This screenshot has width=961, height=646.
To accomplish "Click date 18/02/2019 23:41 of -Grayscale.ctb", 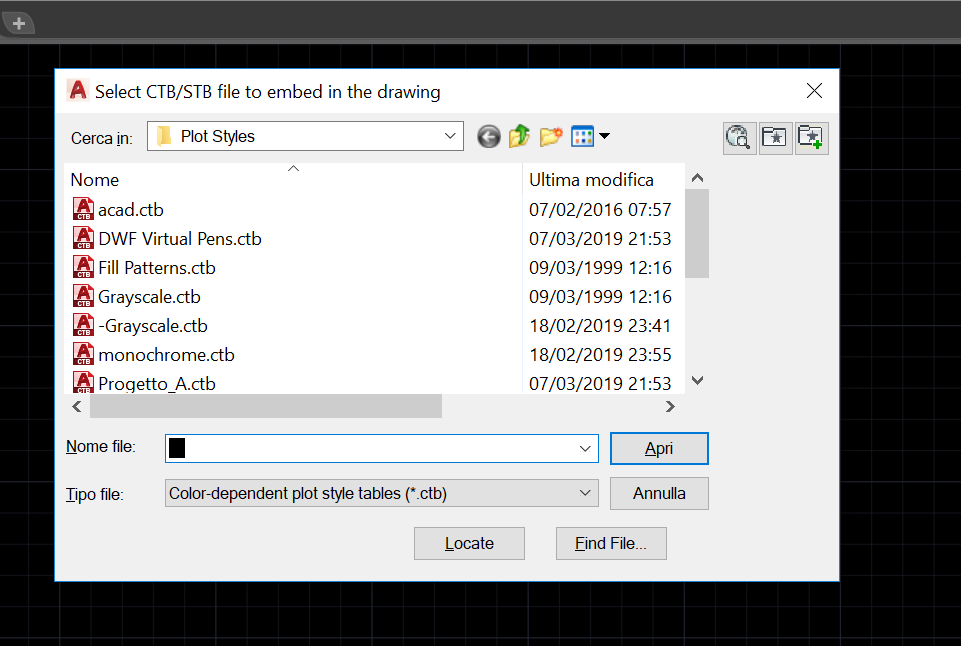I will point(600,326).
